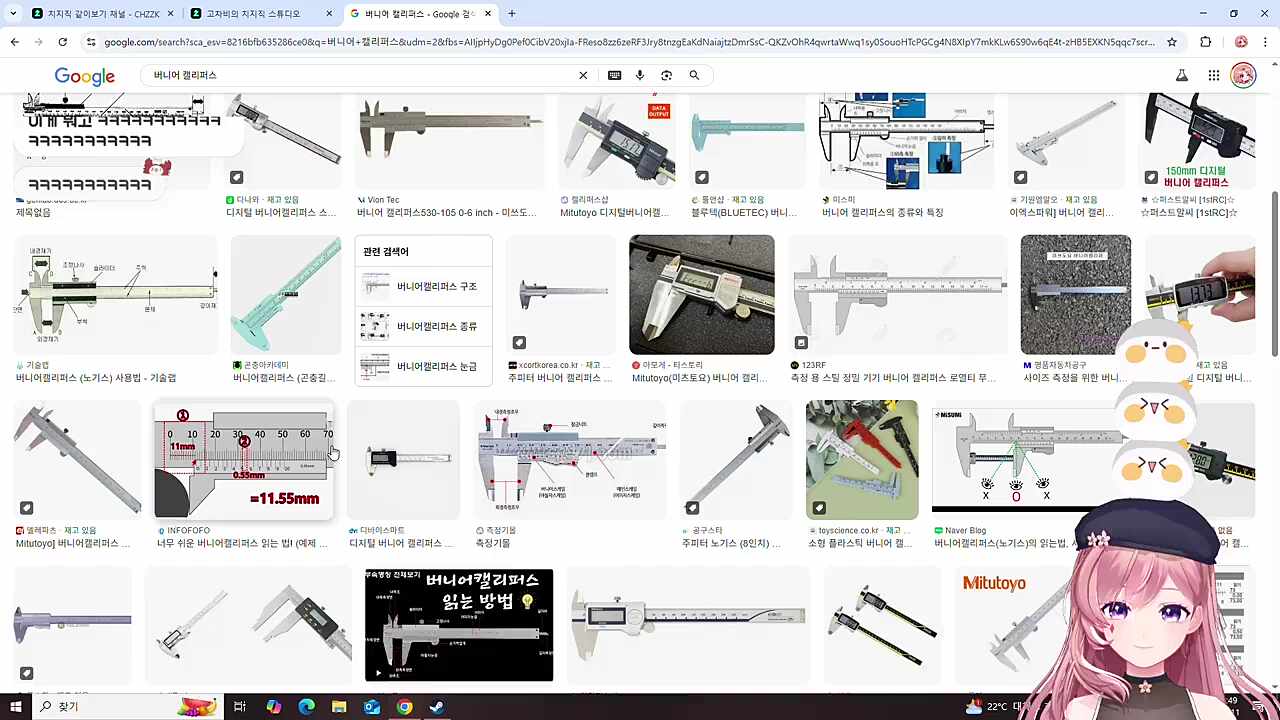1280x720 pixels.
Task: Open the Mitutoyo digital caliper in case photo
Action: point(701,295)
